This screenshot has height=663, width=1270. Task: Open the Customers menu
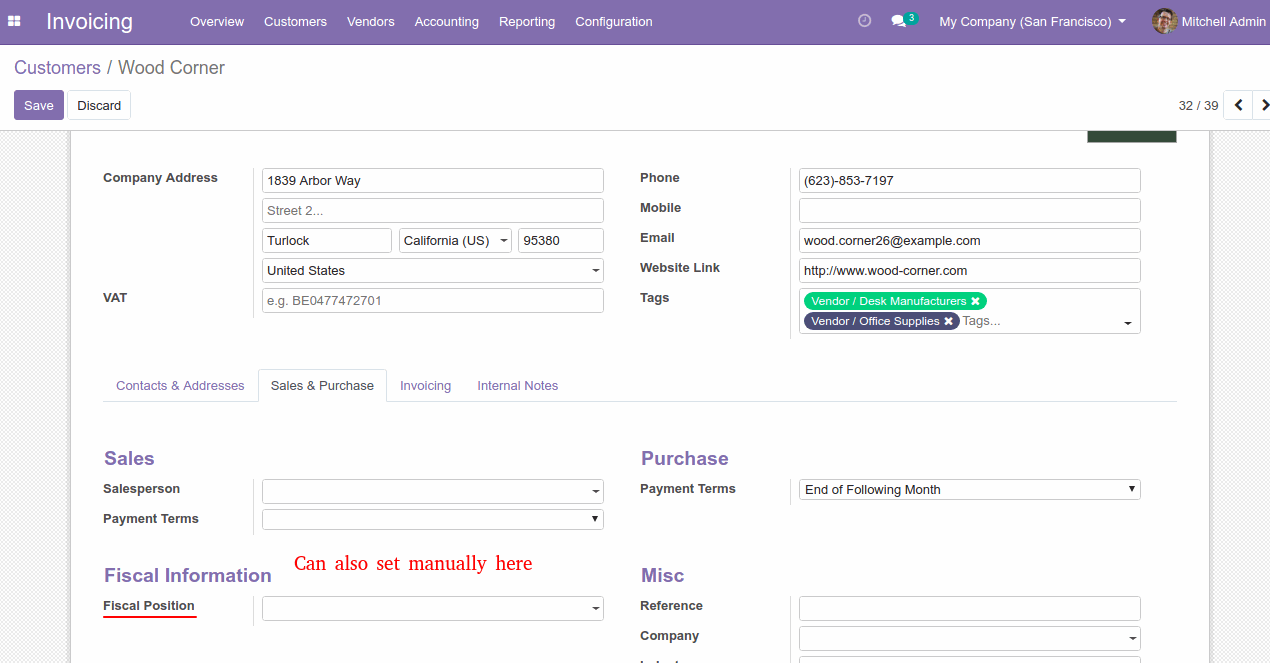pyautogui.click(x=295, y=21)
